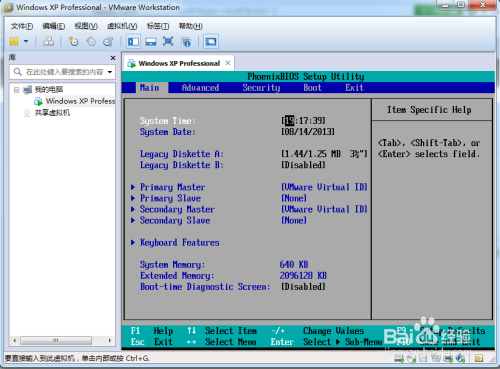
Task: Click Send Ctrl+Alt+Del toolbar icon
Action: (x=48, y=41)
